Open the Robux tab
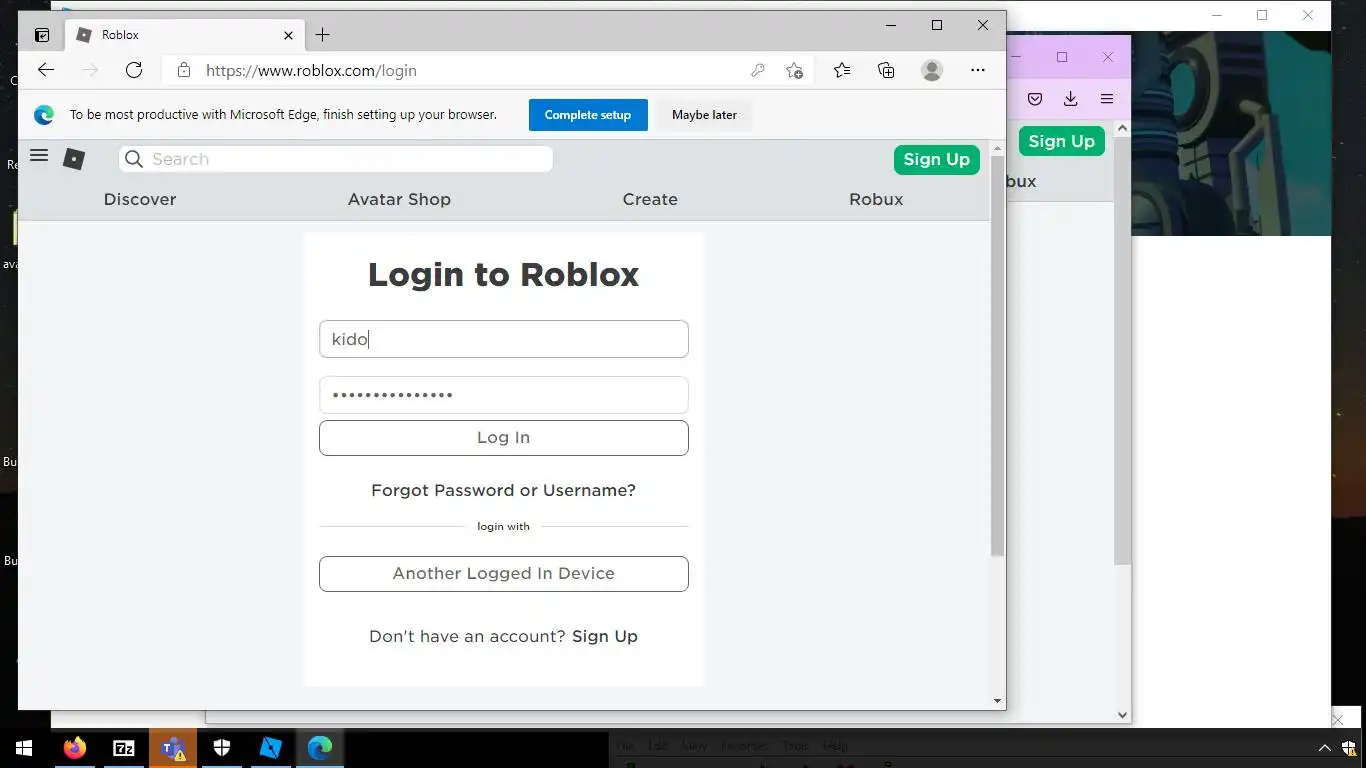This screenshot has height=768, width=1366. click(876, 199)
